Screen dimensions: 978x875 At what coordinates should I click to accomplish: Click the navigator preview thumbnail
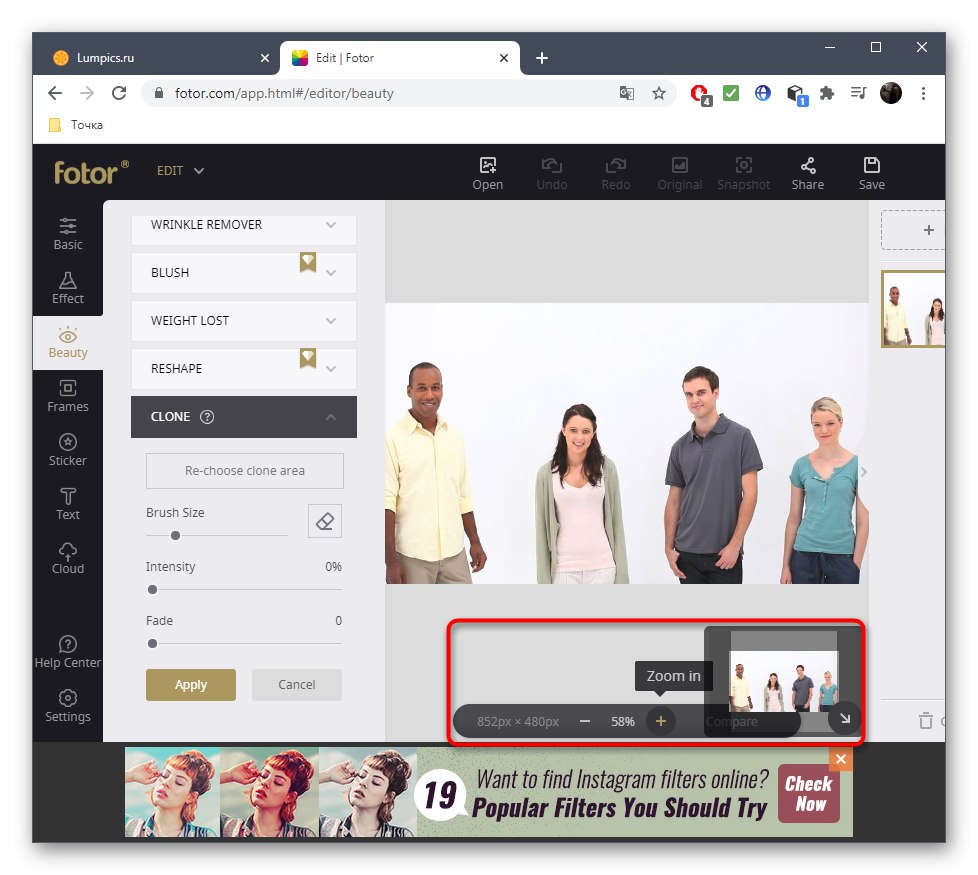click(783, 682)
